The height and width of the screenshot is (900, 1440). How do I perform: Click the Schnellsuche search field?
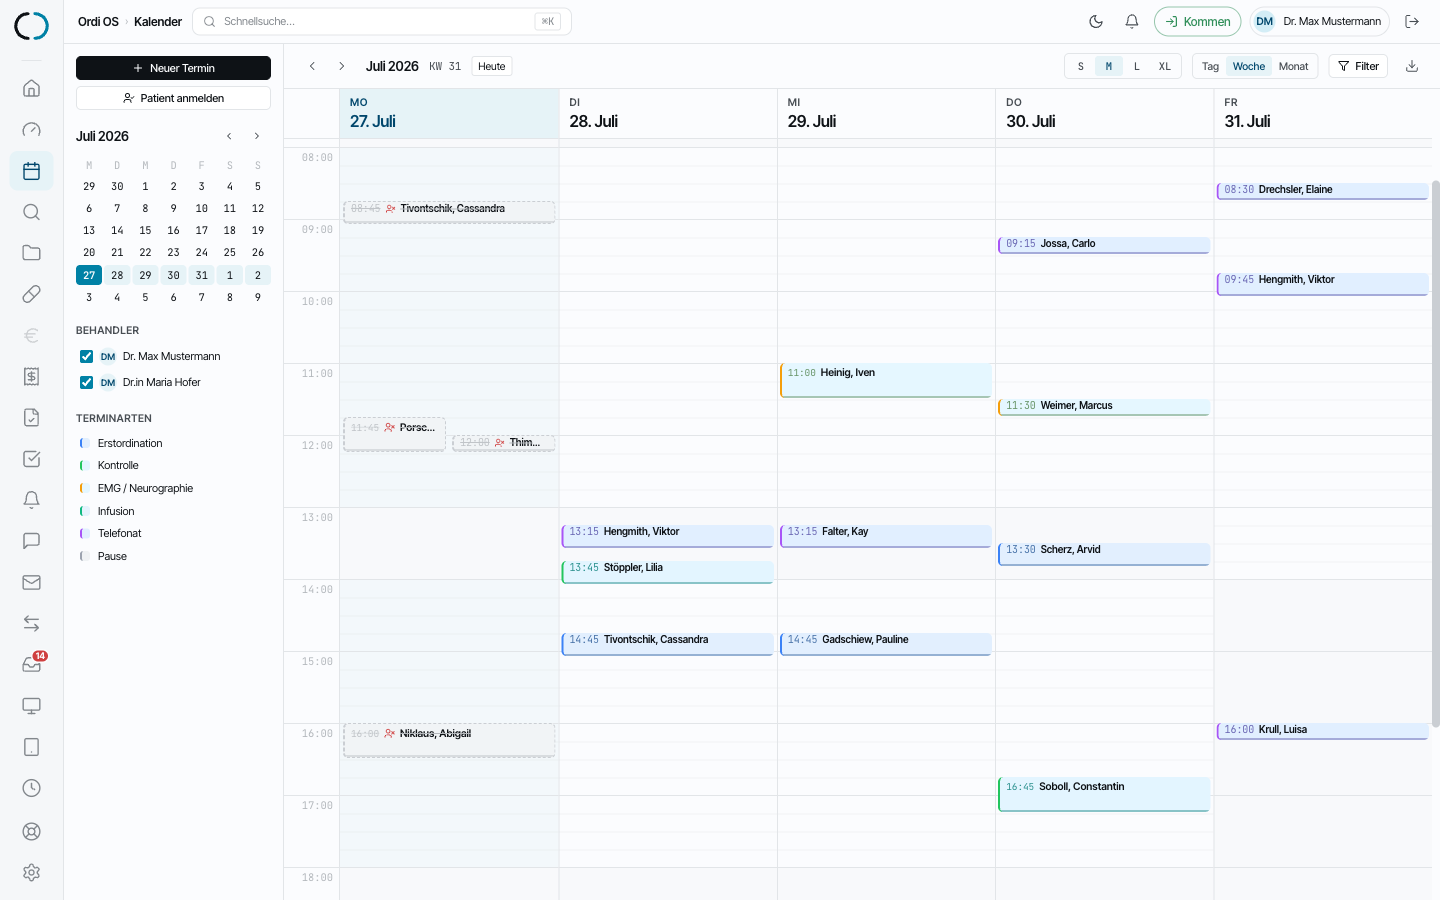point(382,21)
